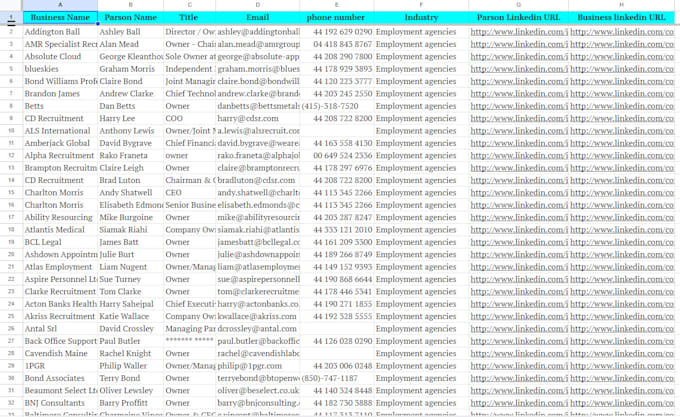680x417 pixels.
Task: Click the David Bygrave name cell
Action: point(131,143)
